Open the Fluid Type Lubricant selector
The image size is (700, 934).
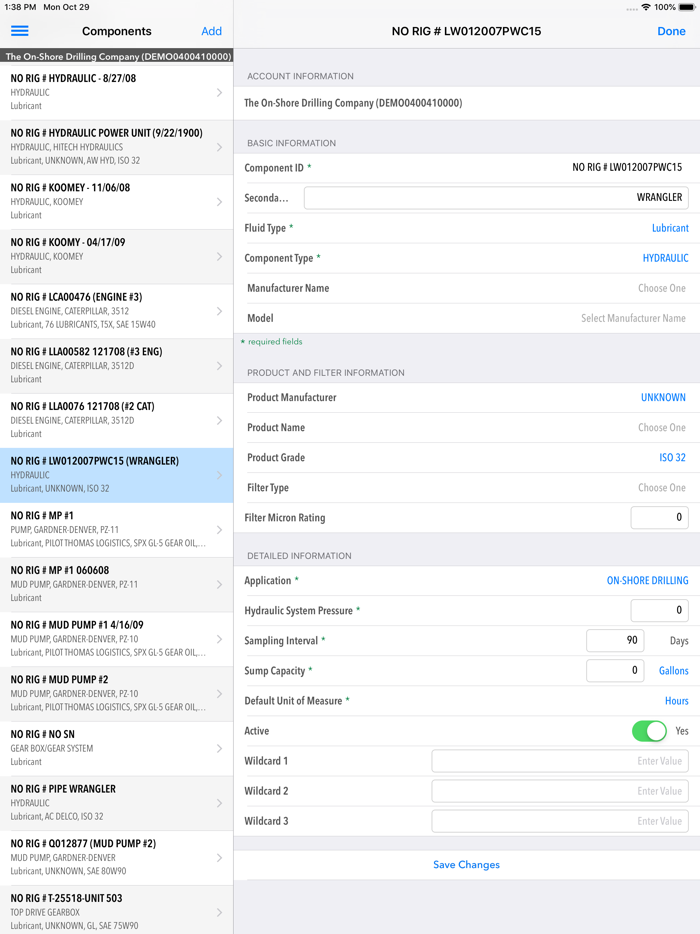click(x=669, y=228)
